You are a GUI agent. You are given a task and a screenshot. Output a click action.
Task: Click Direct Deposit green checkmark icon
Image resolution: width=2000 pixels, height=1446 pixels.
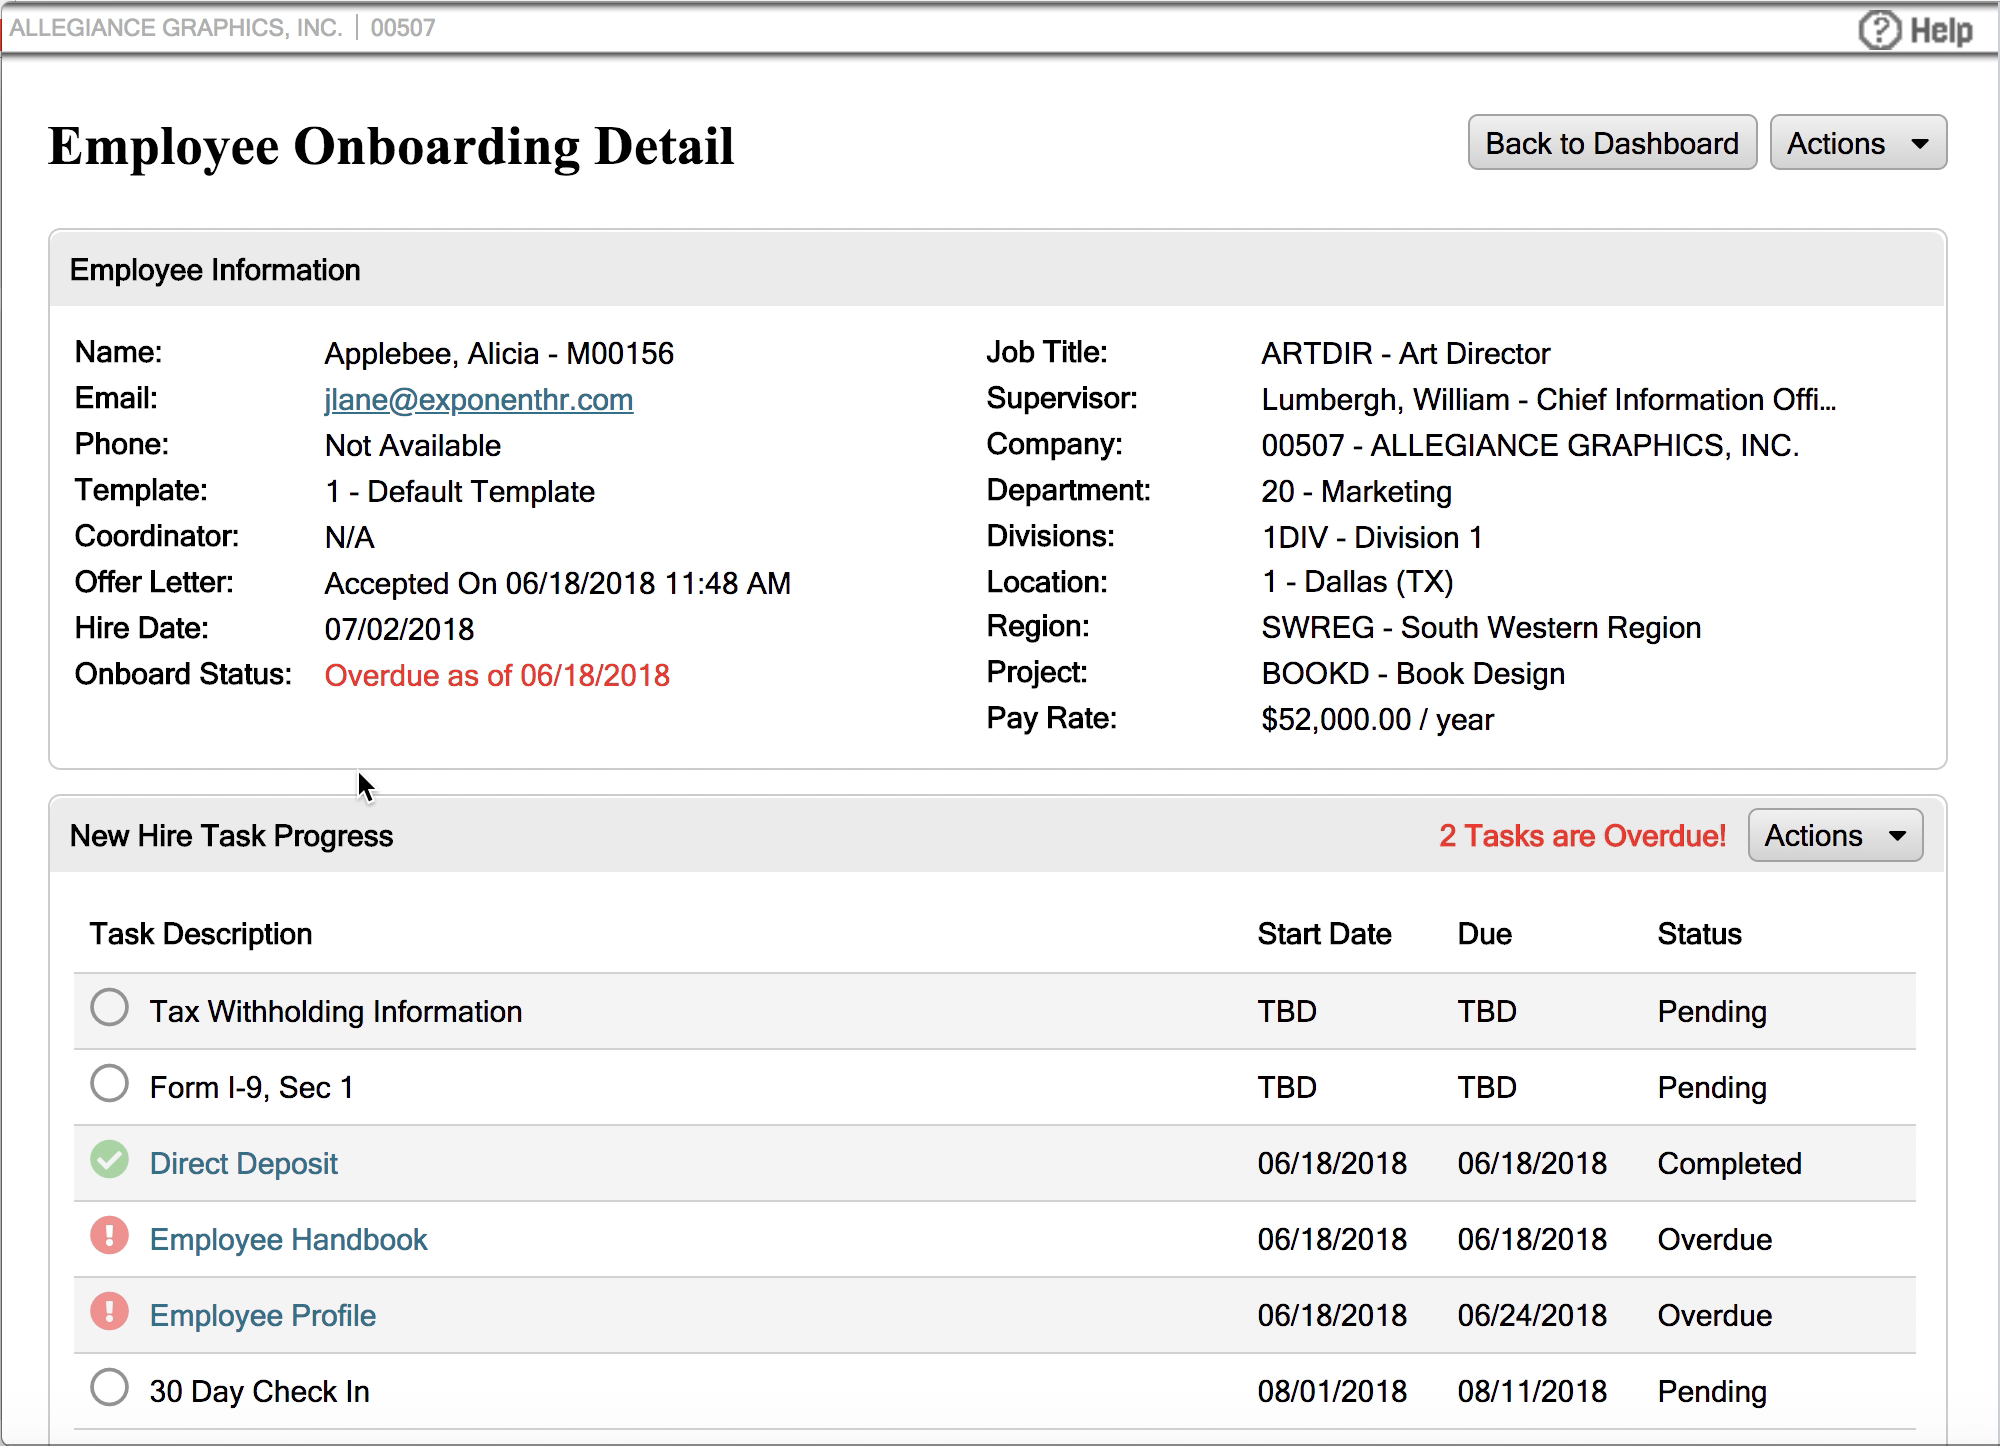pos(109,1160)
